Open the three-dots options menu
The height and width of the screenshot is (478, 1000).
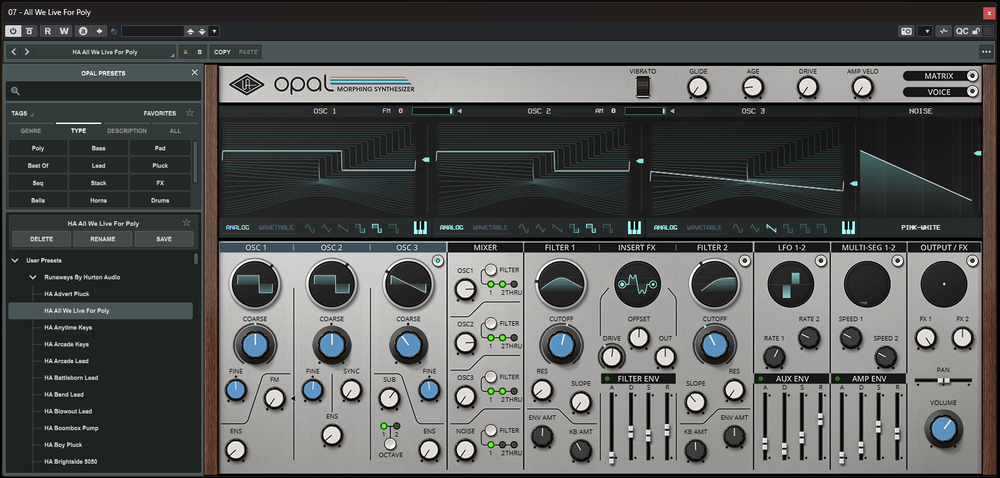(x=986, y=52)
